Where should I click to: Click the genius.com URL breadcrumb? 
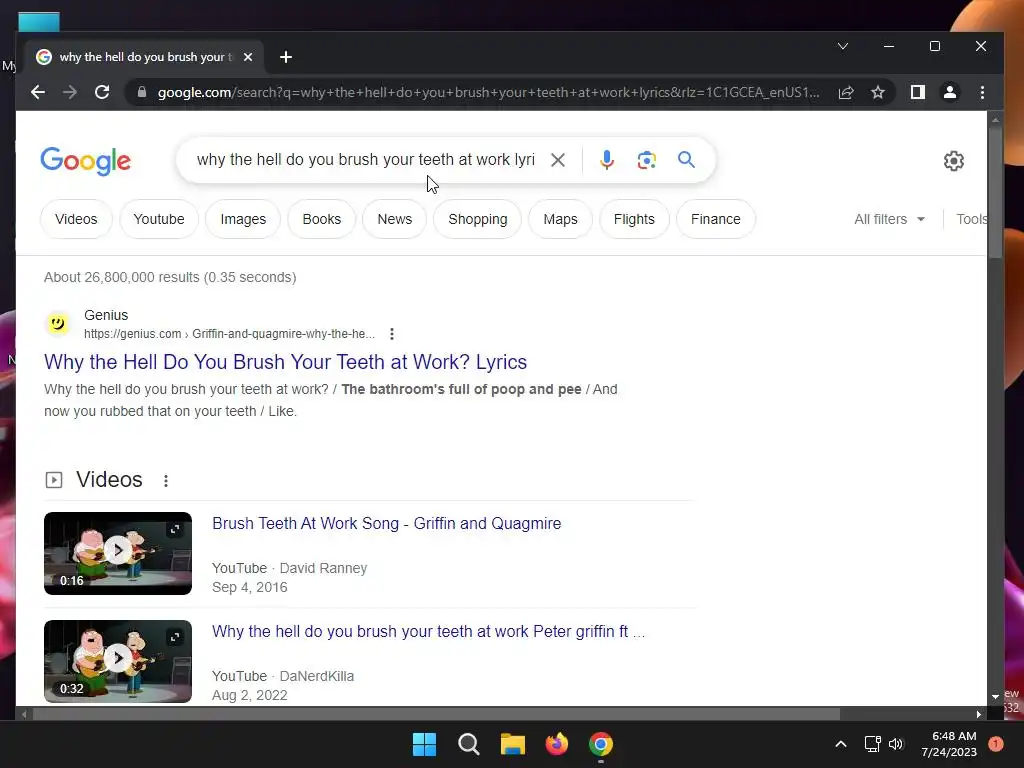coord(229,334)
